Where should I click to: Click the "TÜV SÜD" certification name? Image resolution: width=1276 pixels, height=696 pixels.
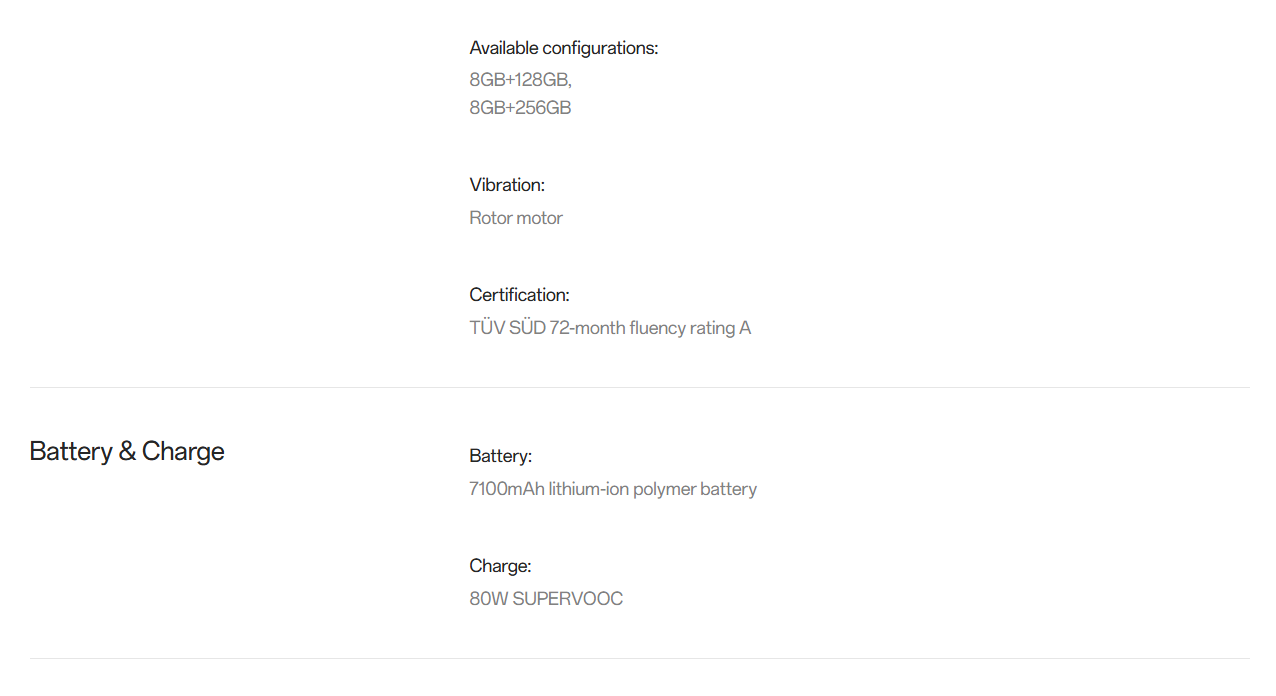coord(507,328)
